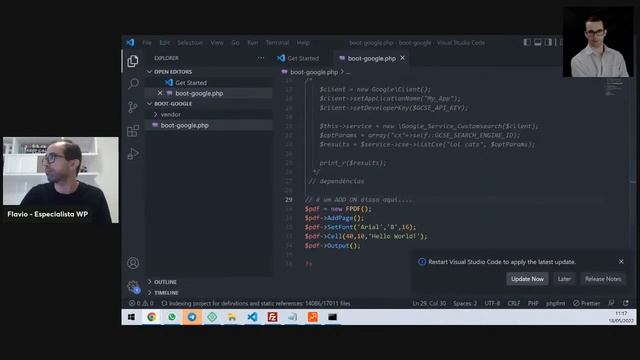Open WhatsApp from the taskbar

point(171,317)
